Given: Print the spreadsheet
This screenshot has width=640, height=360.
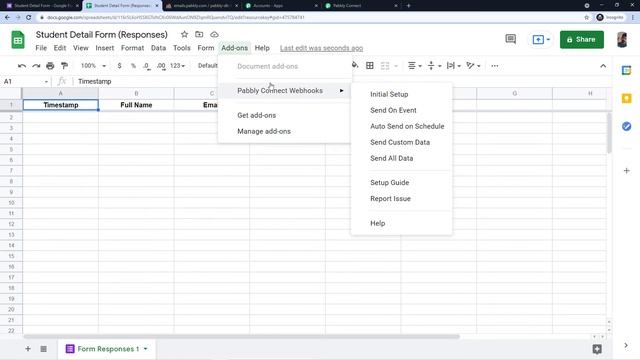Looking at the screenshot, I should click(50, 66).
